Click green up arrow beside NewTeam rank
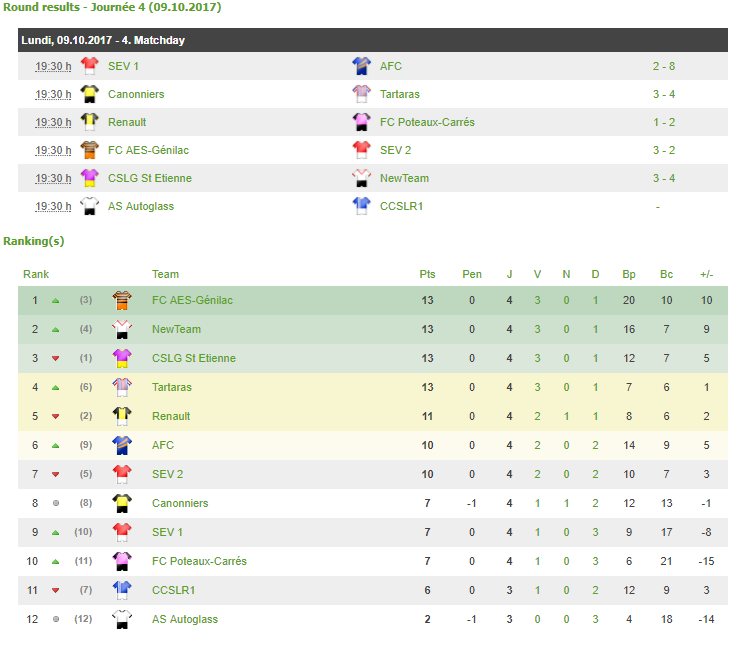Screen dimensions: 737x652 point(55,330)
